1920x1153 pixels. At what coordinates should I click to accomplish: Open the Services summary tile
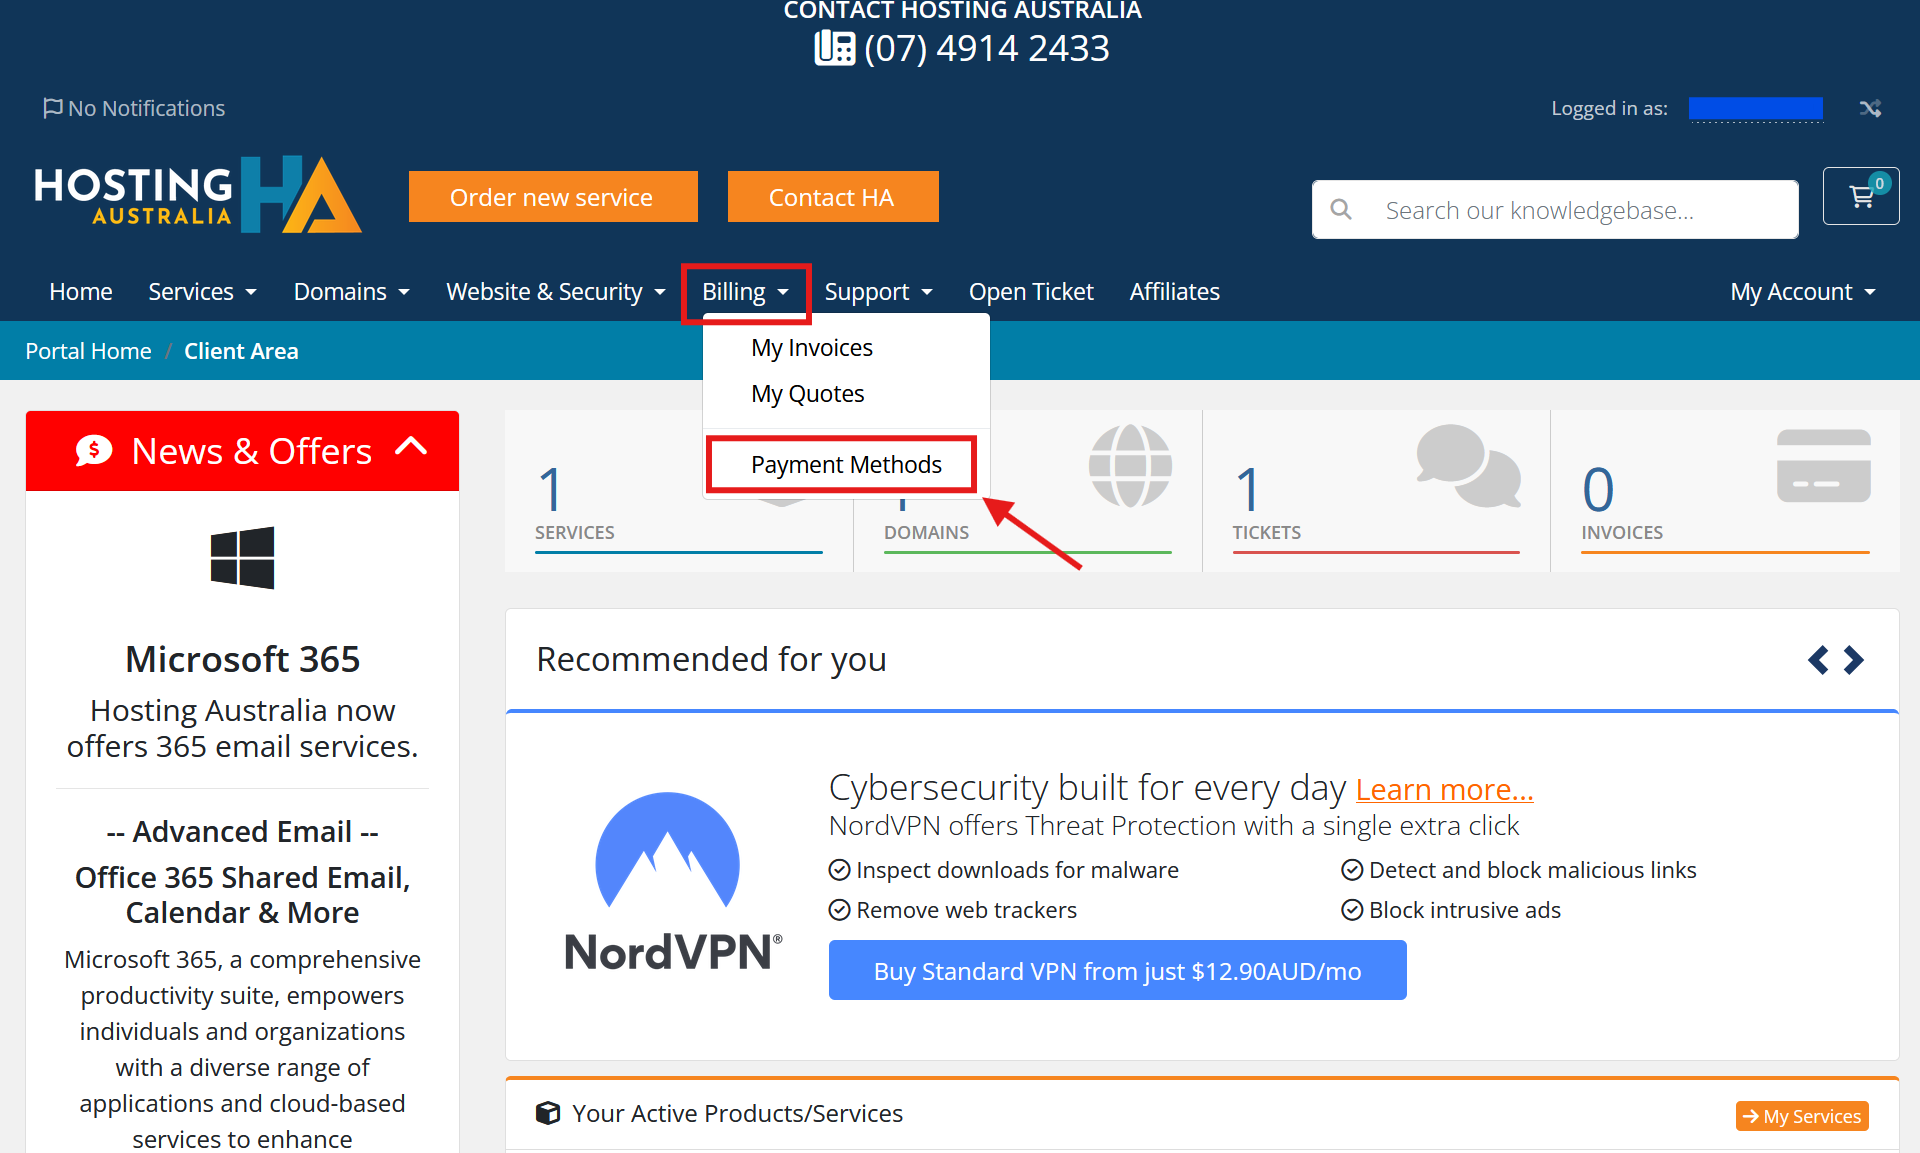679,491
